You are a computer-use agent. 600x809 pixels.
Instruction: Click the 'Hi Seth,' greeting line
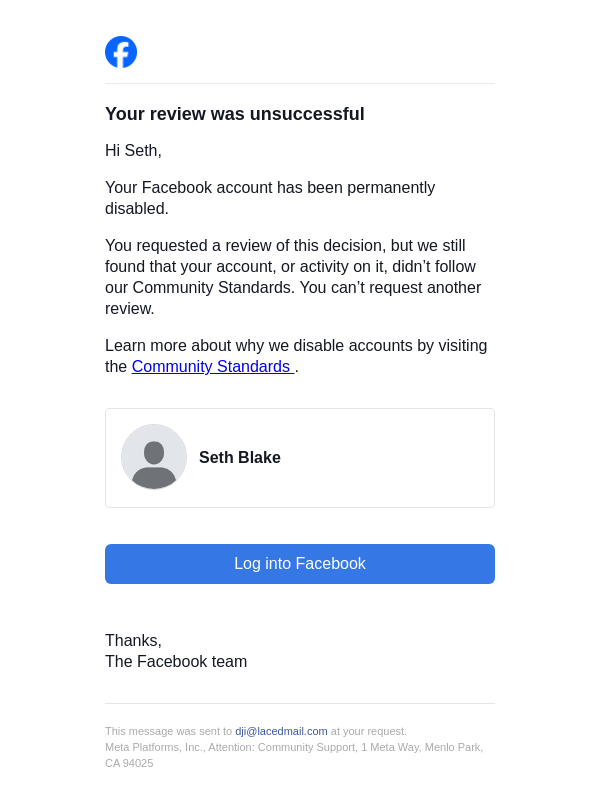pyautogui.click(x=133, y=151)
